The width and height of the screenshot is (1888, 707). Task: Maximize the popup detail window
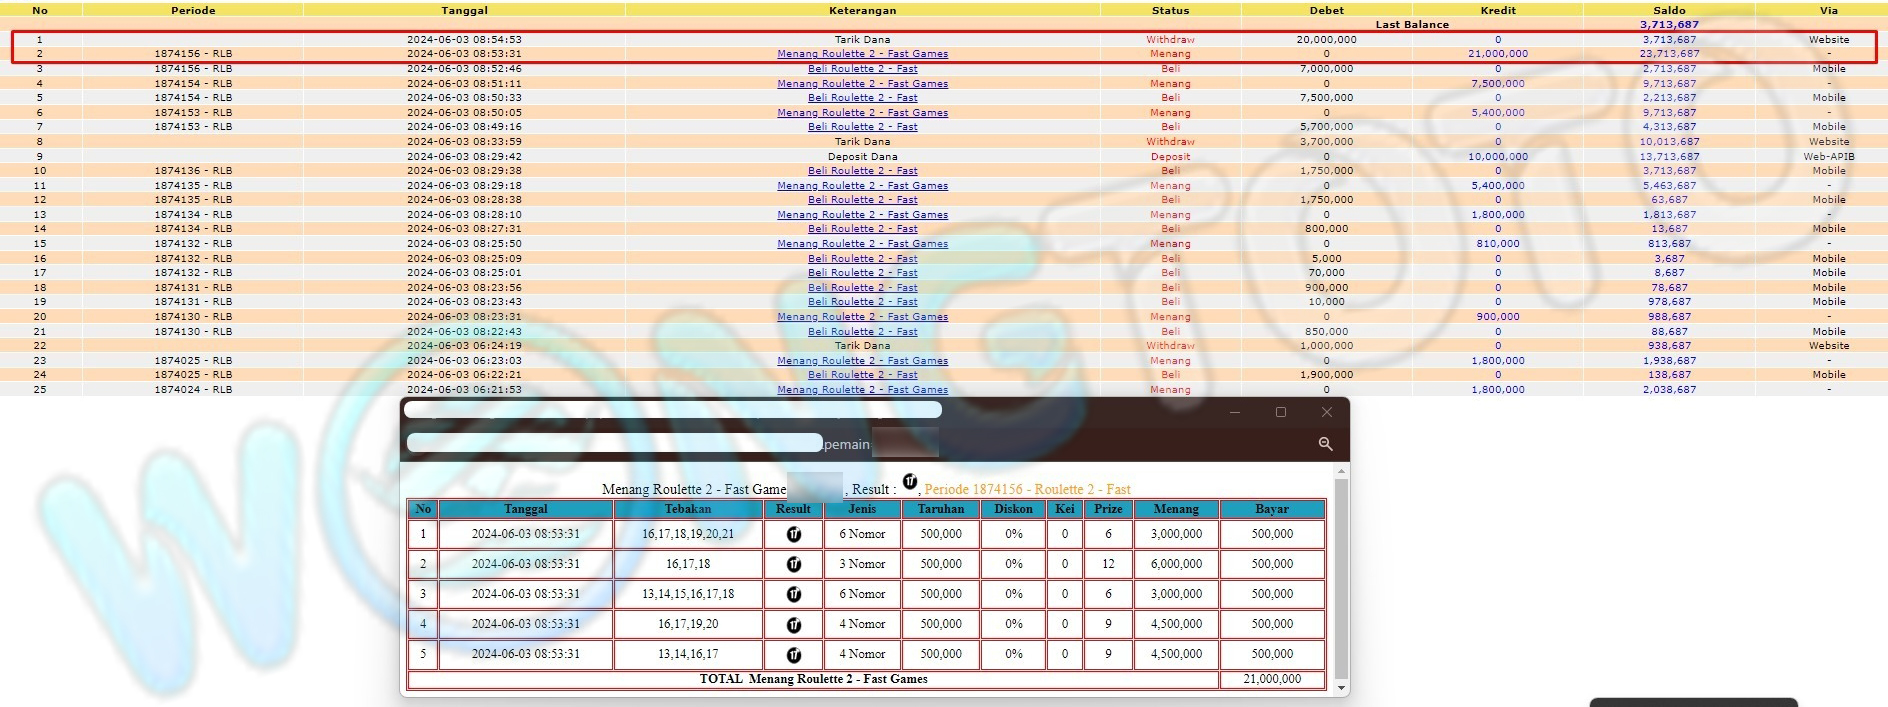(x=1280, y=412)
